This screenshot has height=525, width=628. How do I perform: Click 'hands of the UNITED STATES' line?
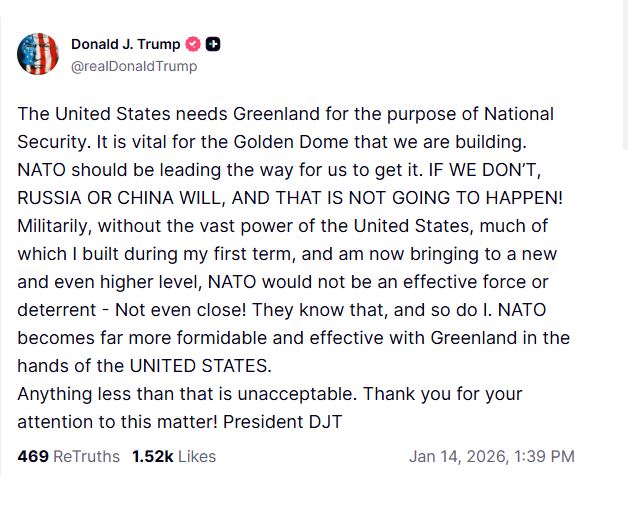coord(144,365)
